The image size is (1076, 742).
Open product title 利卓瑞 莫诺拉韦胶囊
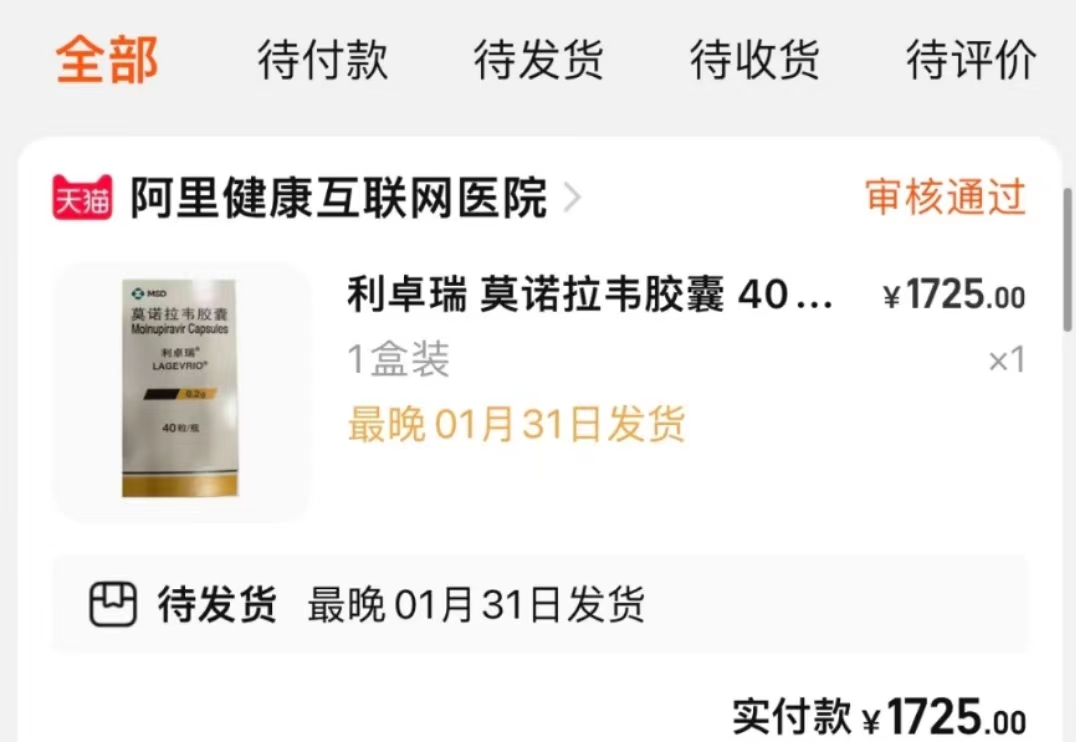click(590, 295)
